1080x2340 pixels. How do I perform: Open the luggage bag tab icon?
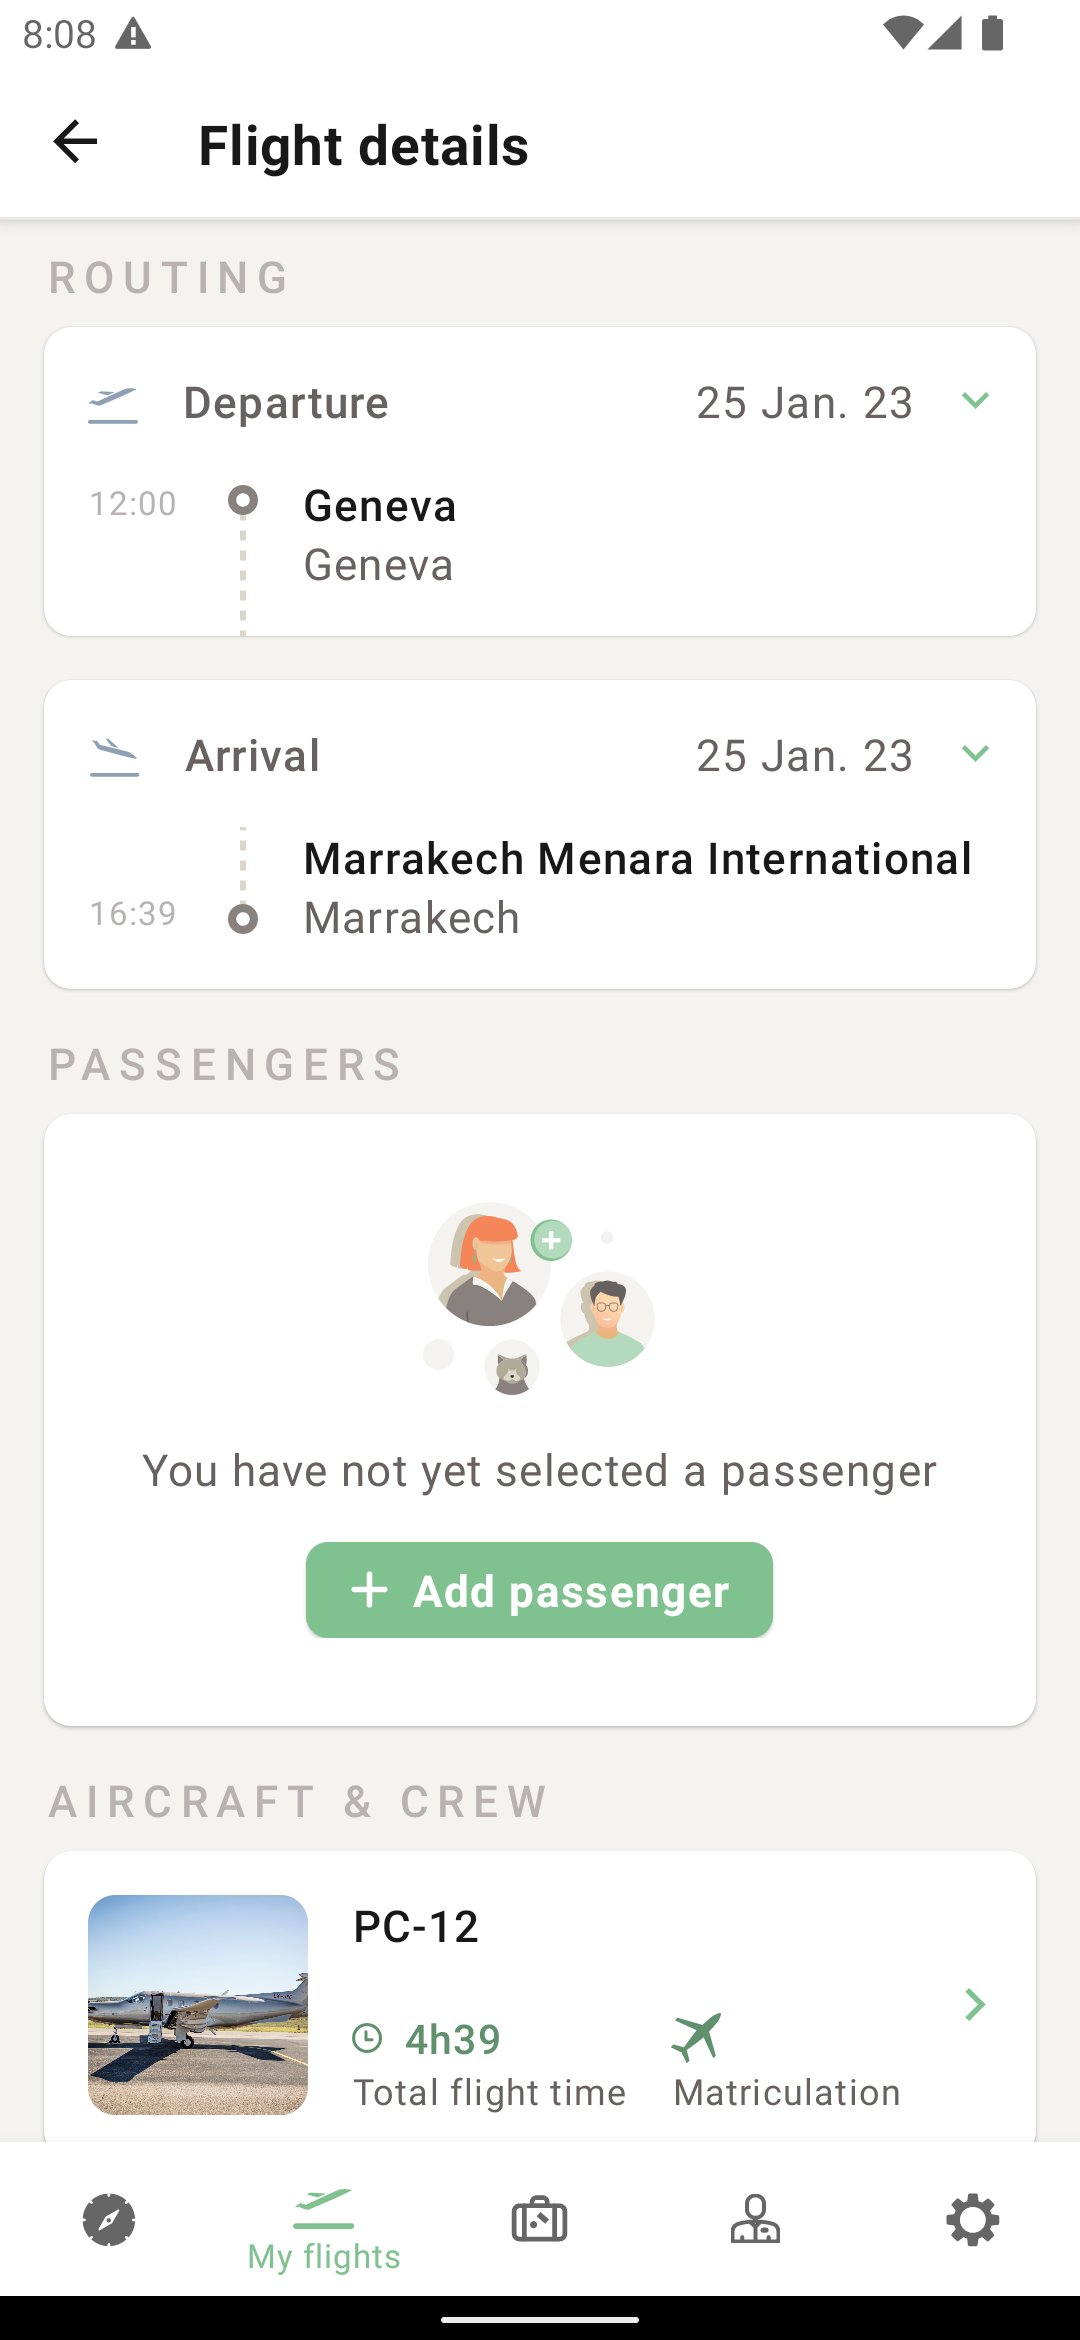[x=539, y=2220]
